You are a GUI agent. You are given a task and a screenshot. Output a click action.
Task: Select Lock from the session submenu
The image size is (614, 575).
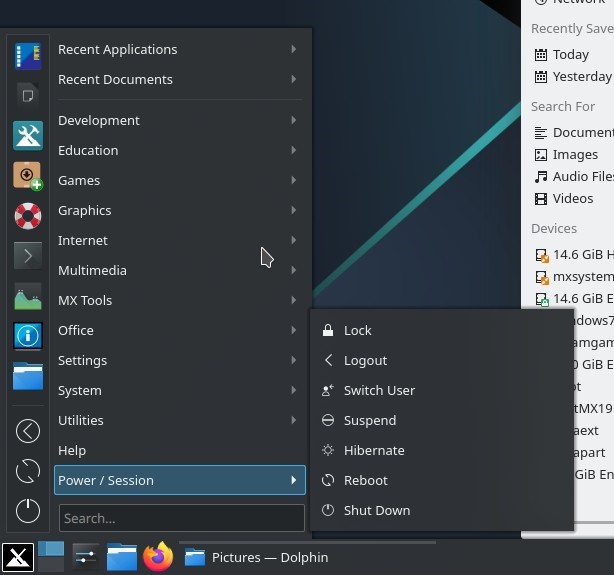tap(357, 330)
